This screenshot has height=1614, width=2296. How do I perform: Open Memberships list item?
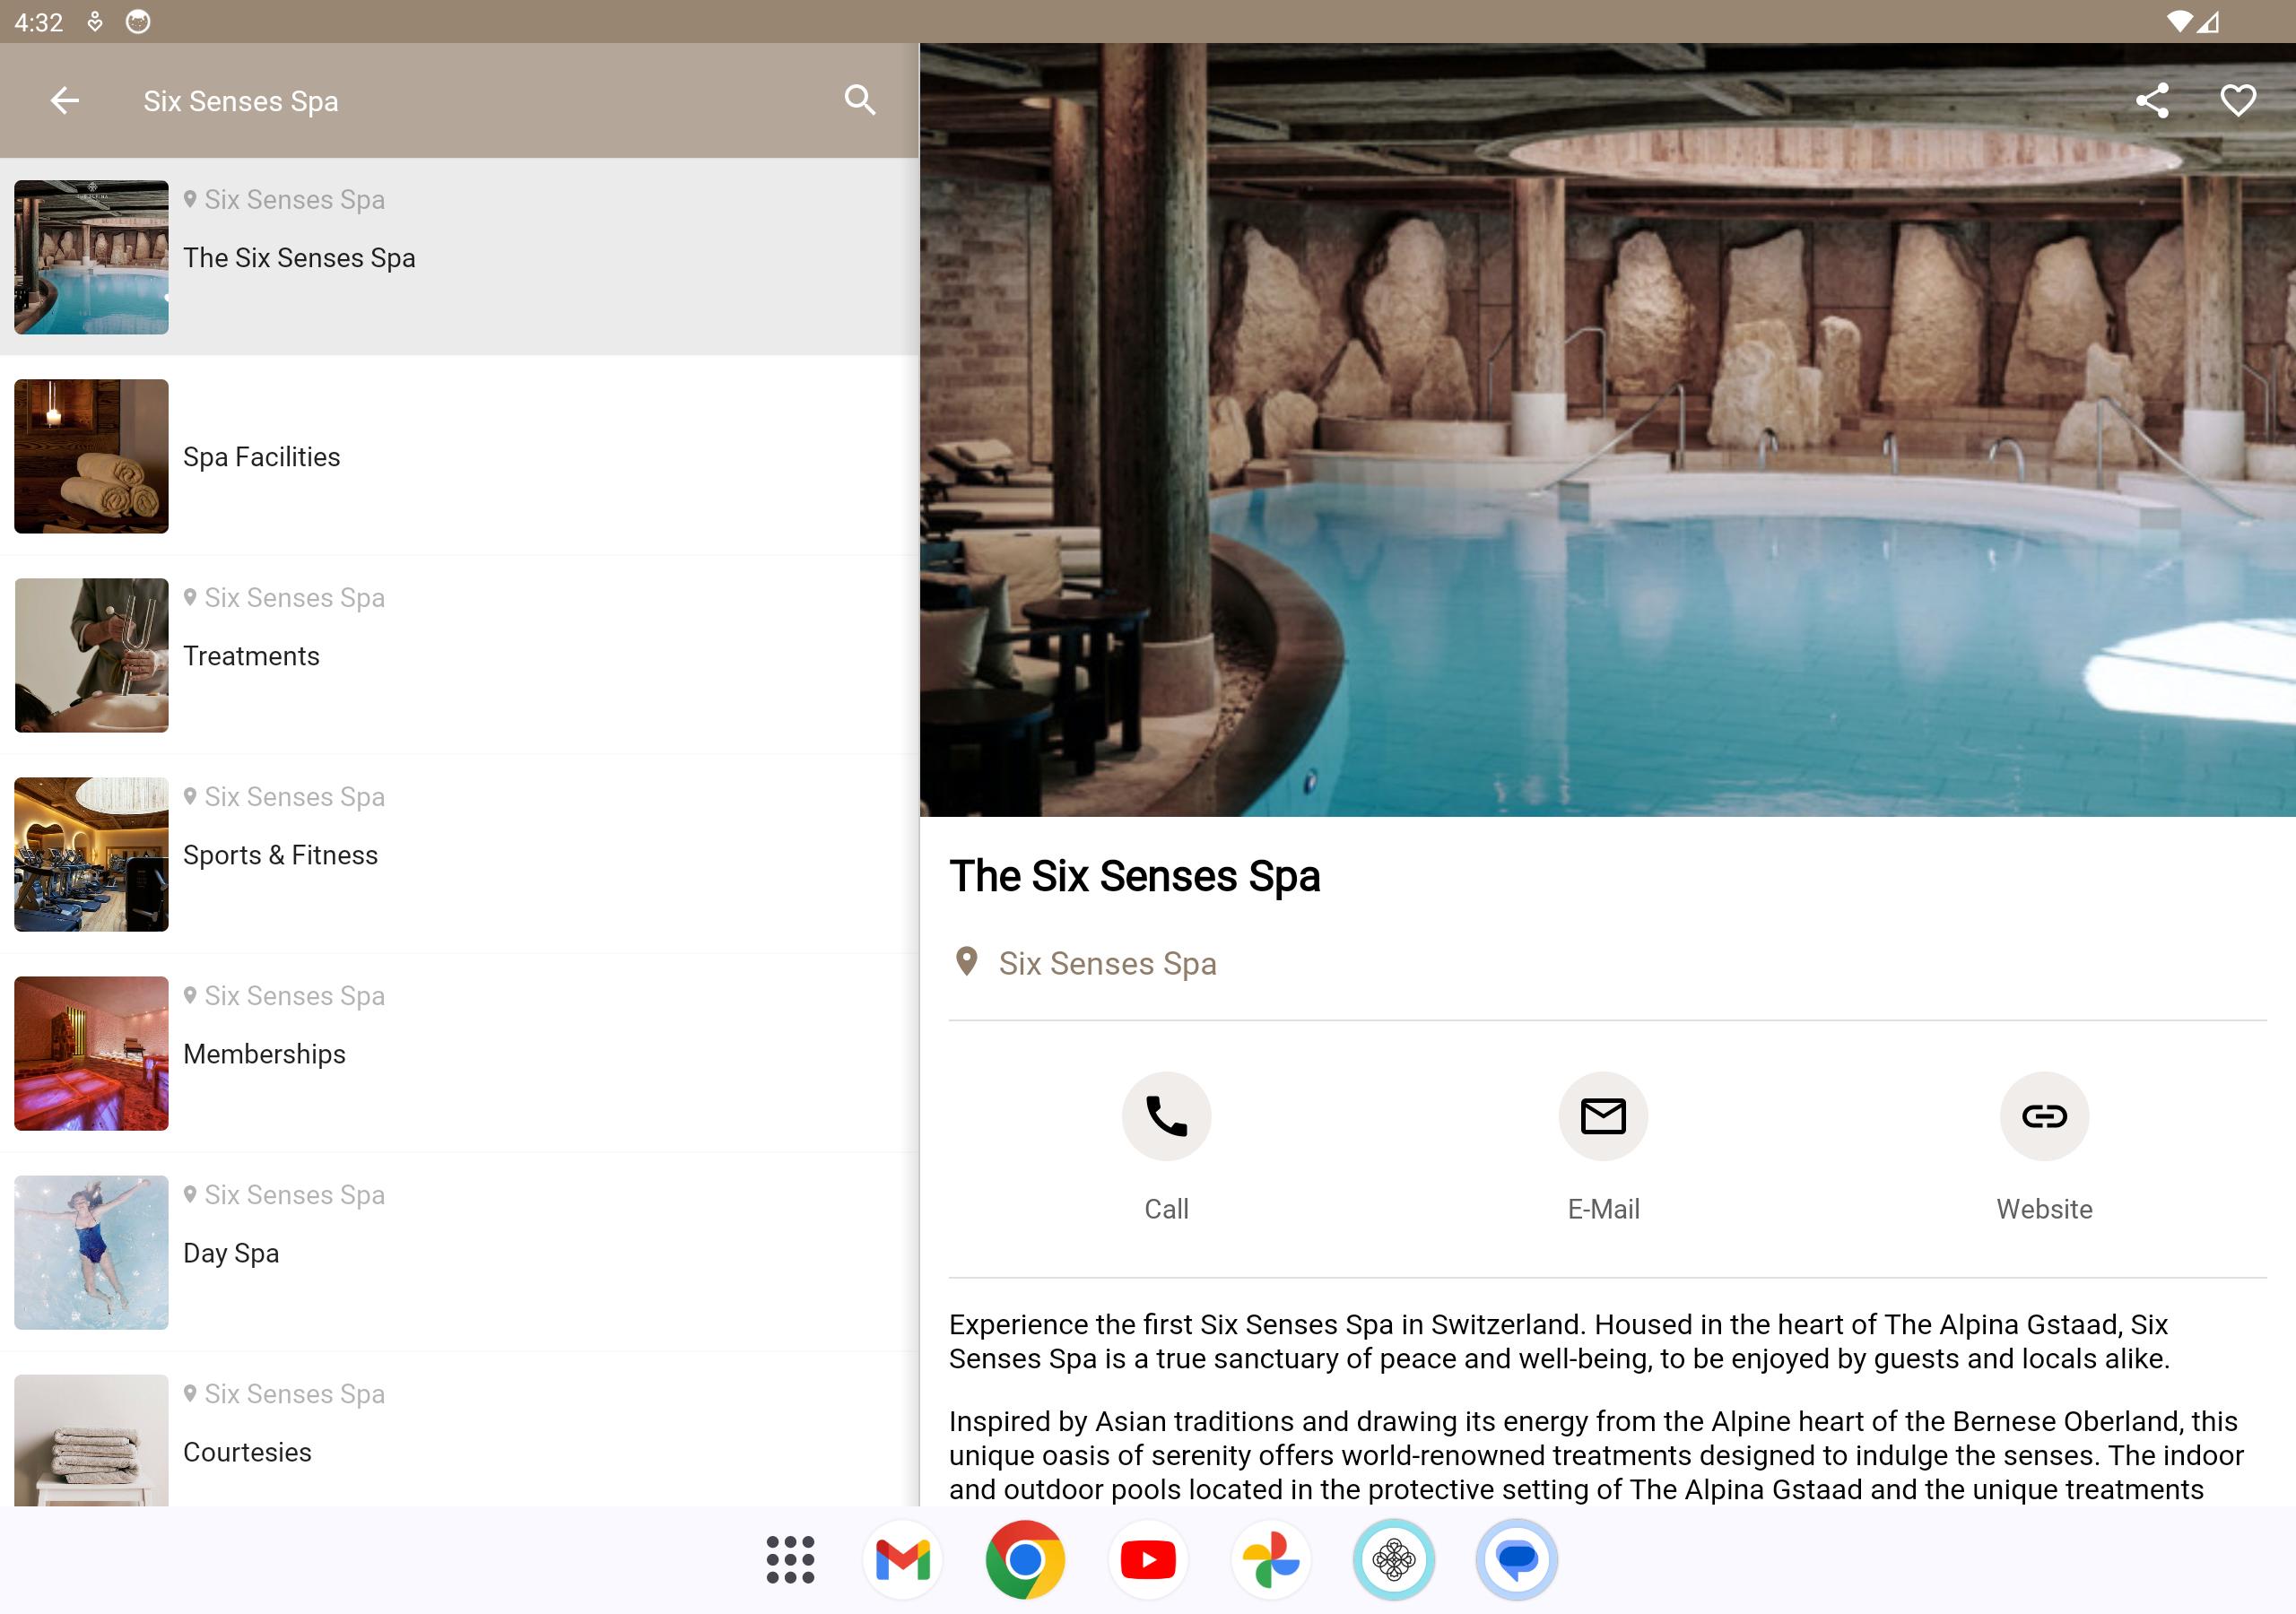tap(459, 1053)
